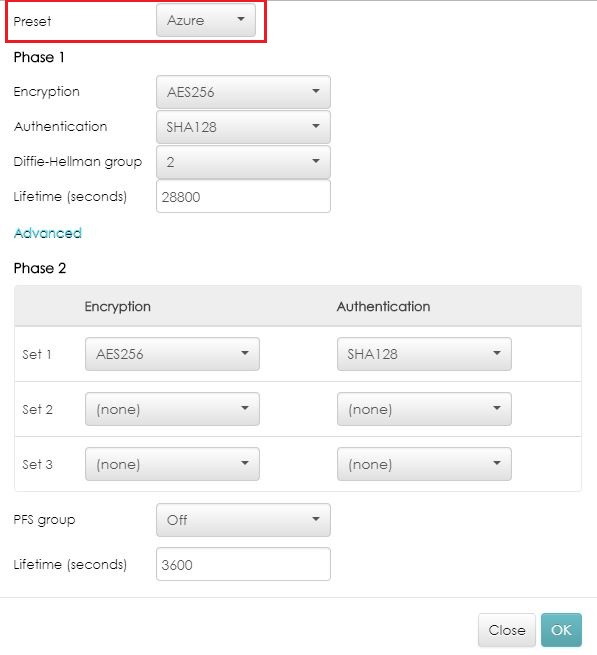
Task: Click the Close button
Action: (507, 630)
